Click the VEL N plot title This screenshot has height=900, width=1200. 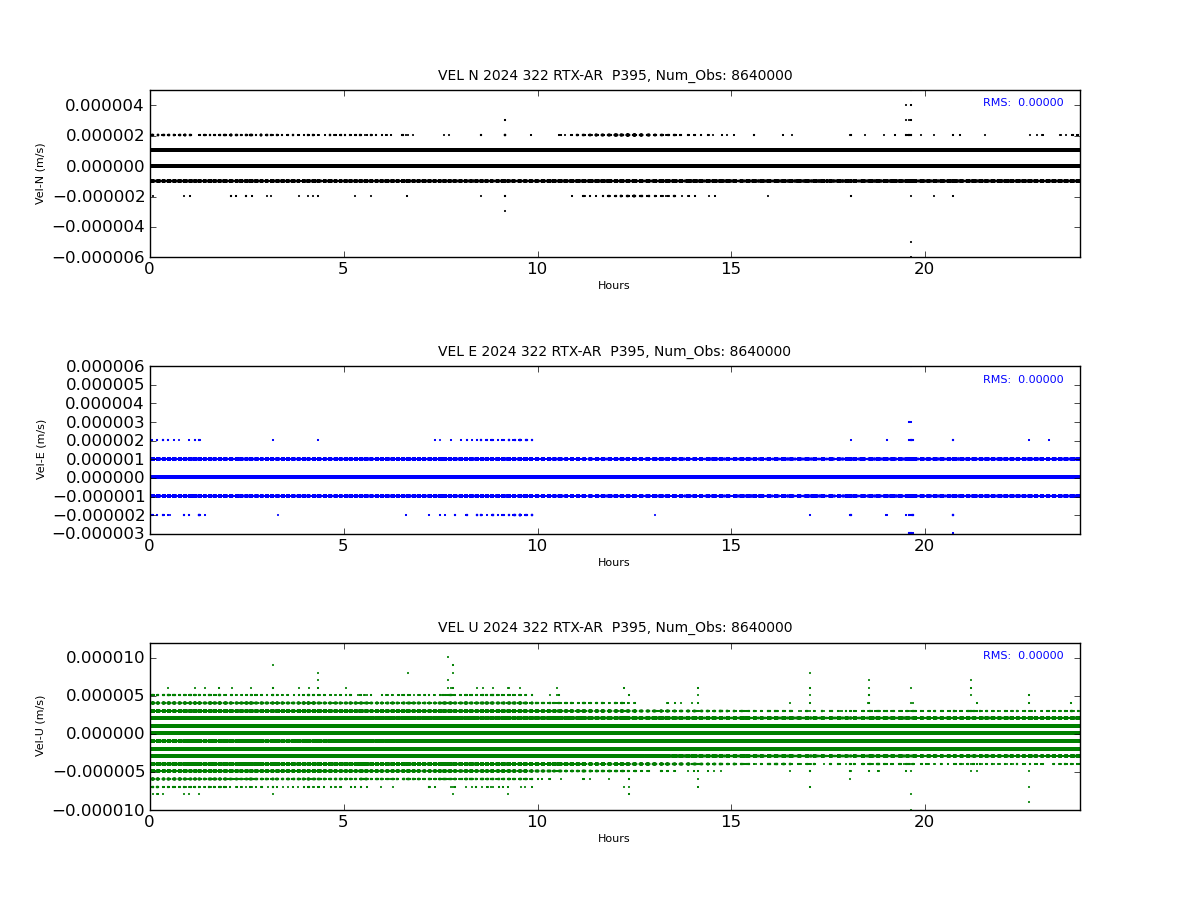pos(615,76)
